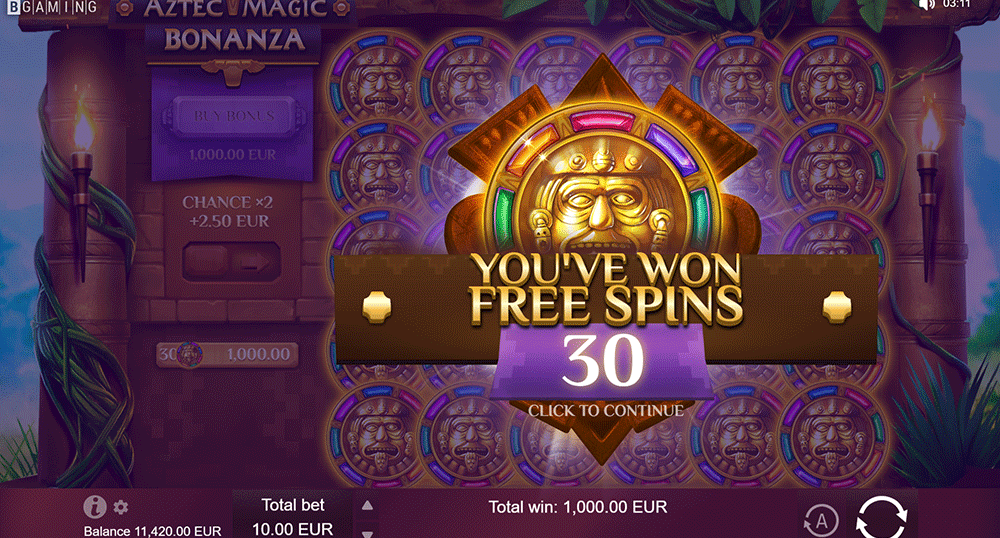Start autoplay with the A icon
Viewport: 1000px width, 538px height.
pyautogui.click(x=821, y=521)
